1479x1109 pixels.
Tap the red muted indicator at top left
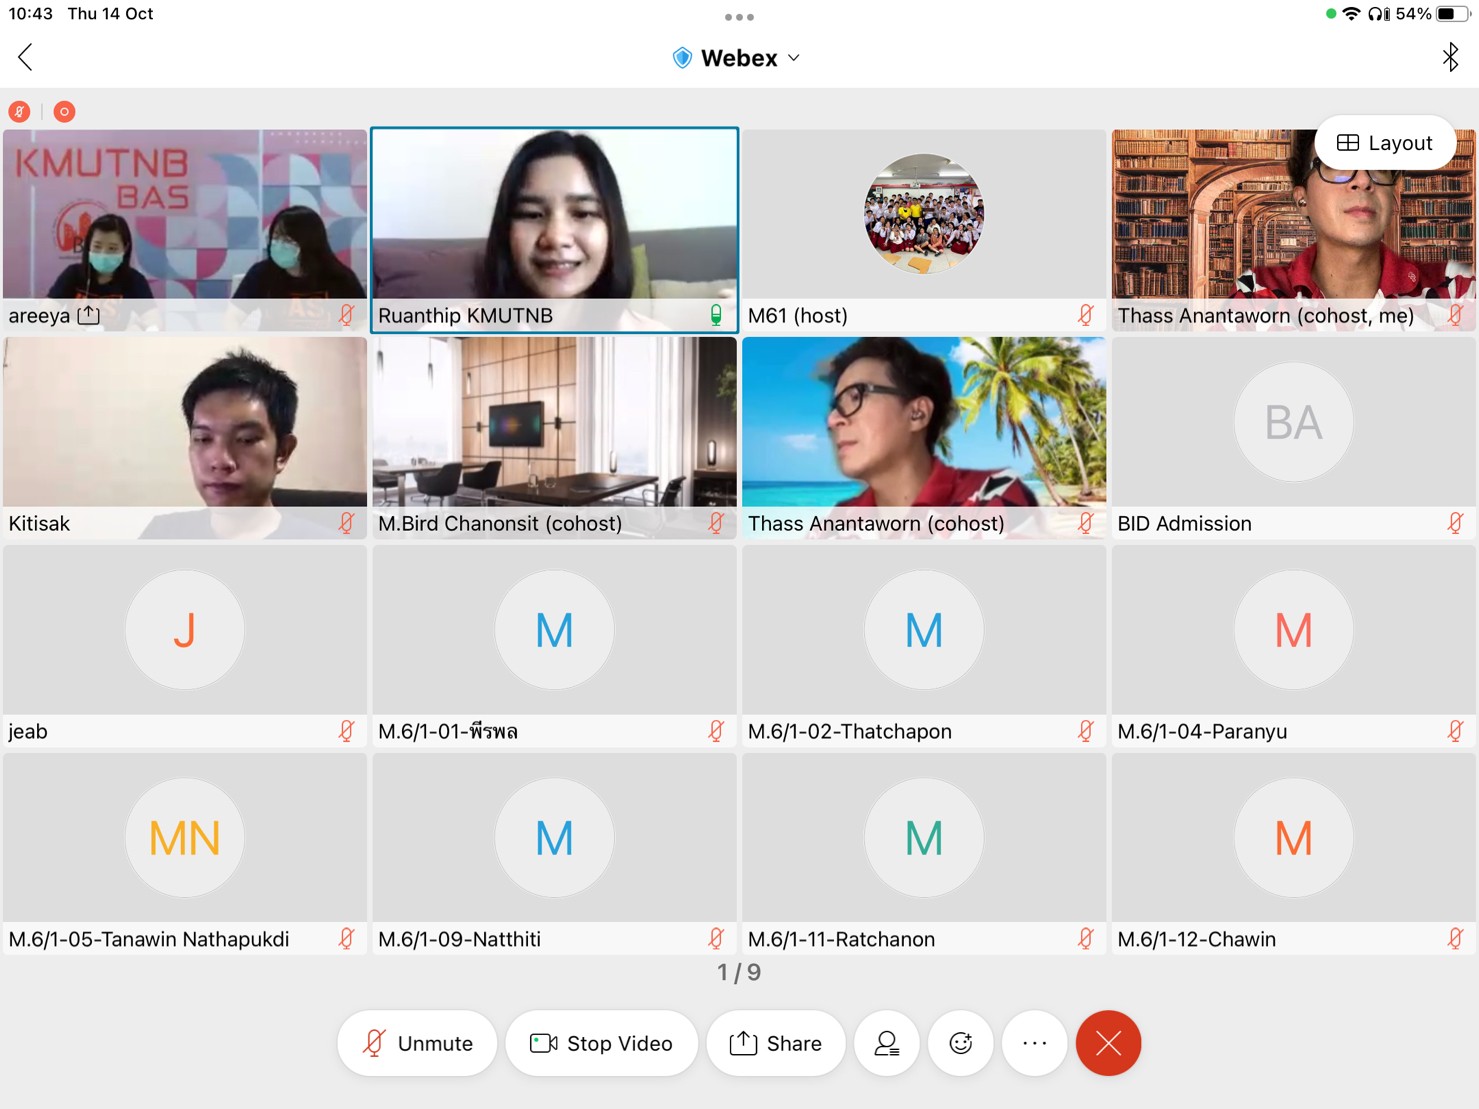click(x=19, y=112)
